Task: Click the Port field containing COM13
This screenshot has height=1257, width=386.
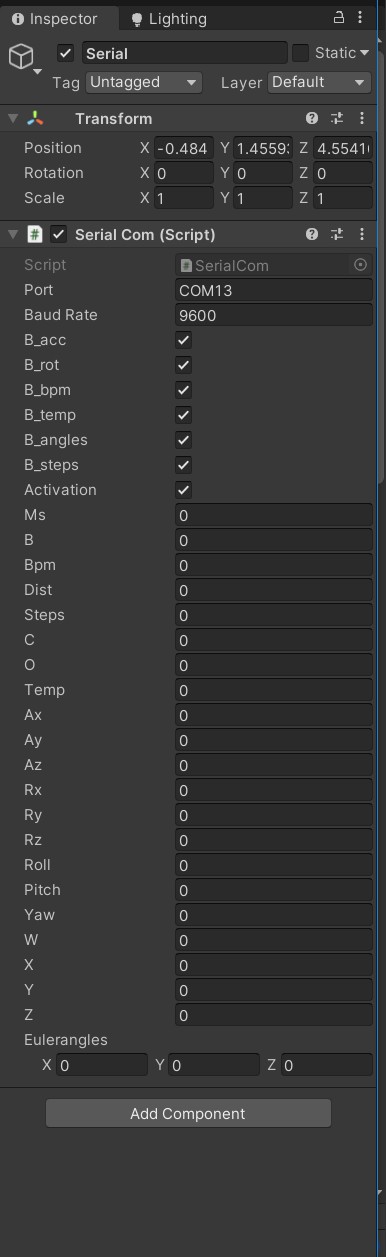Action: pos(274,290)
